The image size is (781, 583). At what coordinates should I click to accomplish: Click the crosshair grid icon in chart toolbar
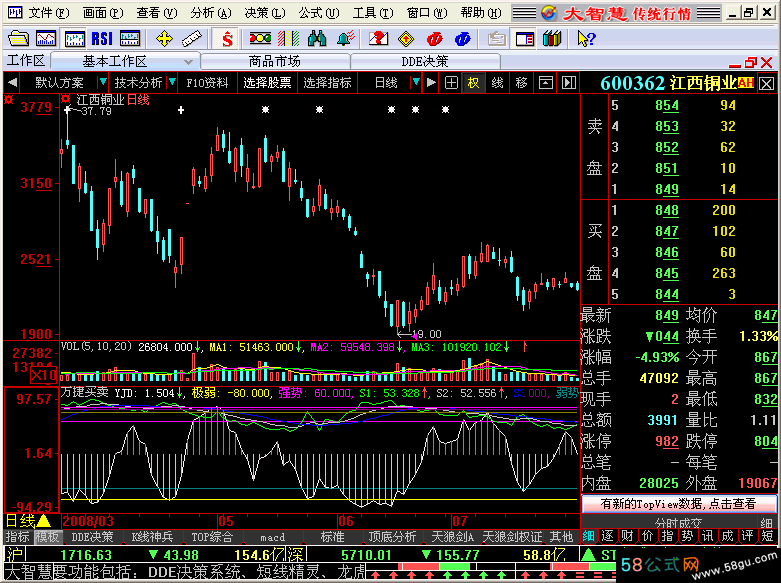pyautogui.click(x=451, y=83)
